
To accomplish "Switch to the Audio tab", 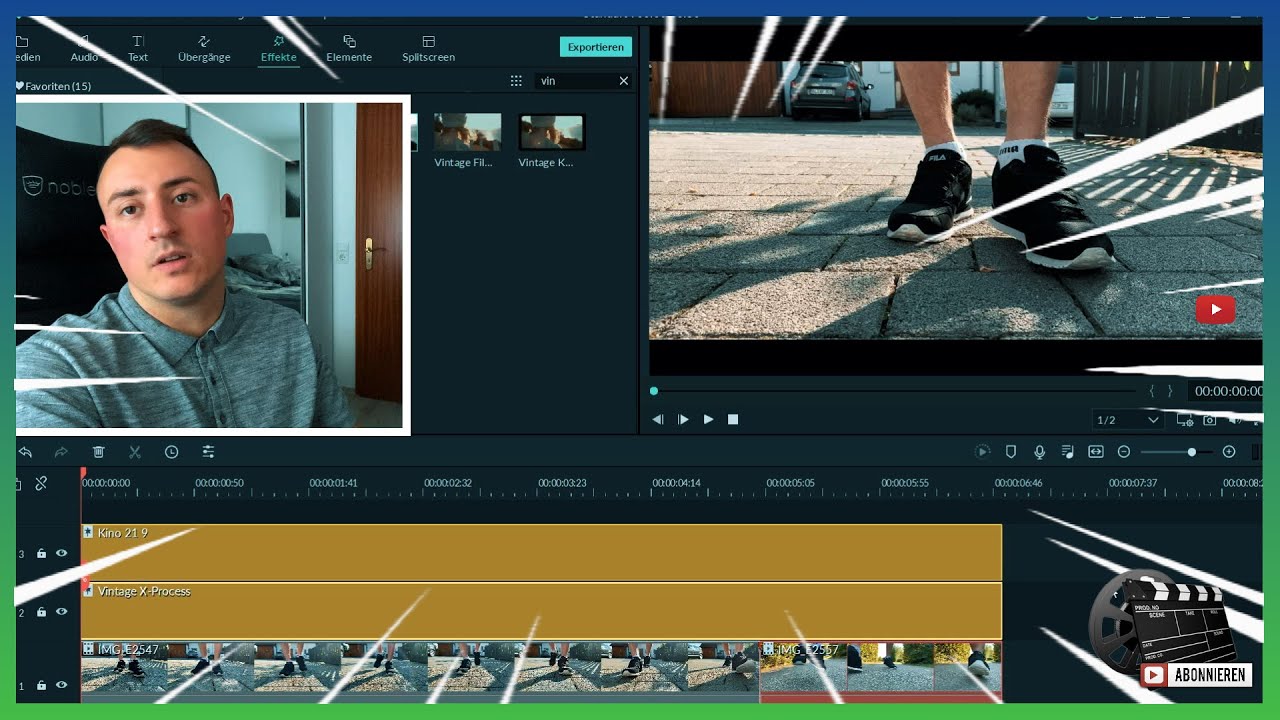I will [x=84, y=49].
